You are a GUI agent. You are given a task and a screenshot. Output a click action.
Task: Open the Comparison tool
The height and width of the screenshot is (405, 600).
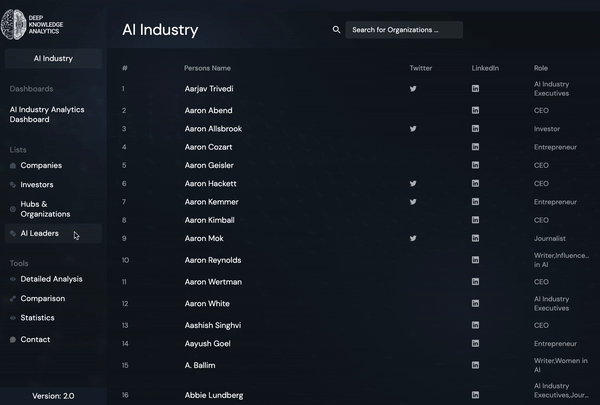pos(42,299)
